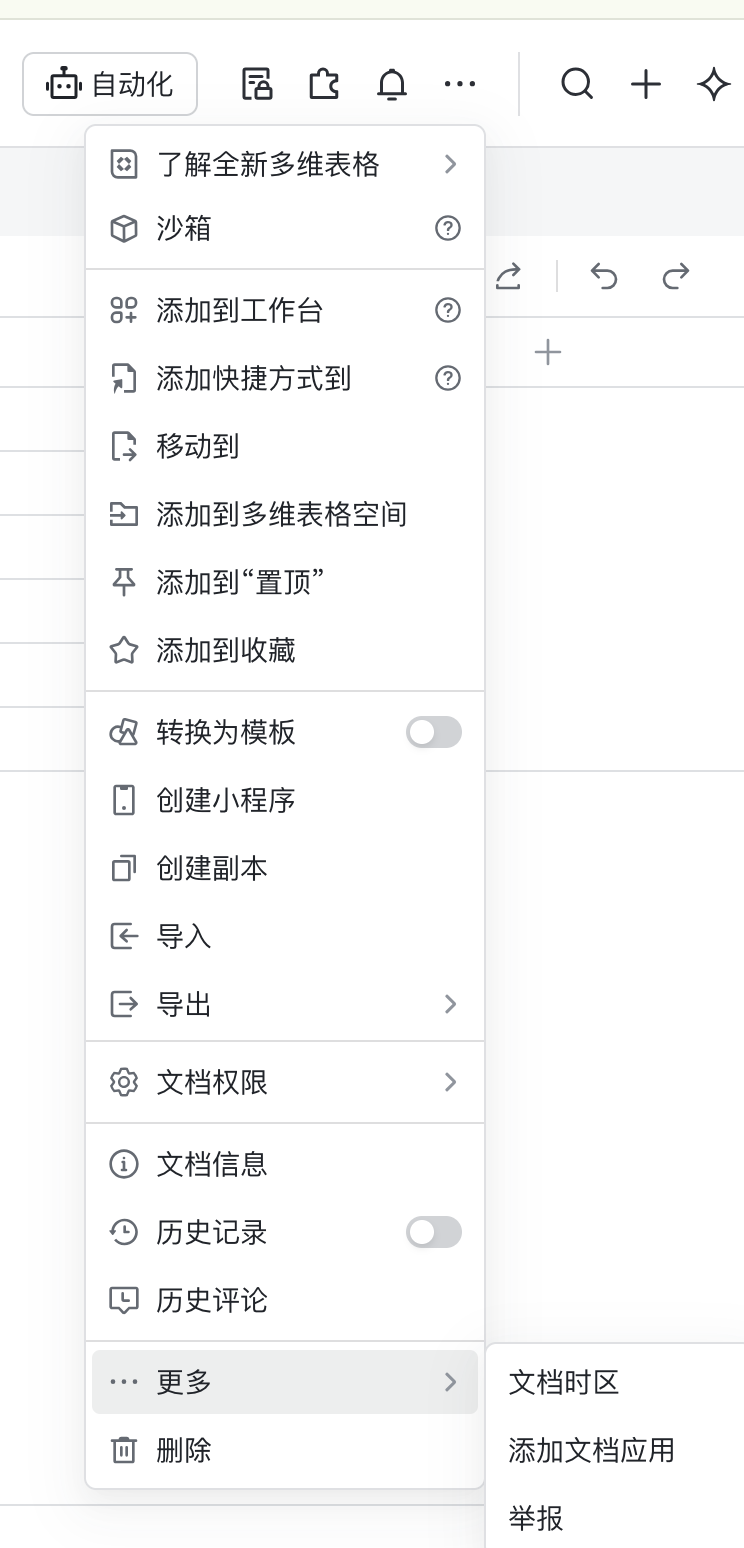Select 文档时区 from the submenu
Image resolution: width=744 pixels, height=1548 pixels.
pos(563,1382)
